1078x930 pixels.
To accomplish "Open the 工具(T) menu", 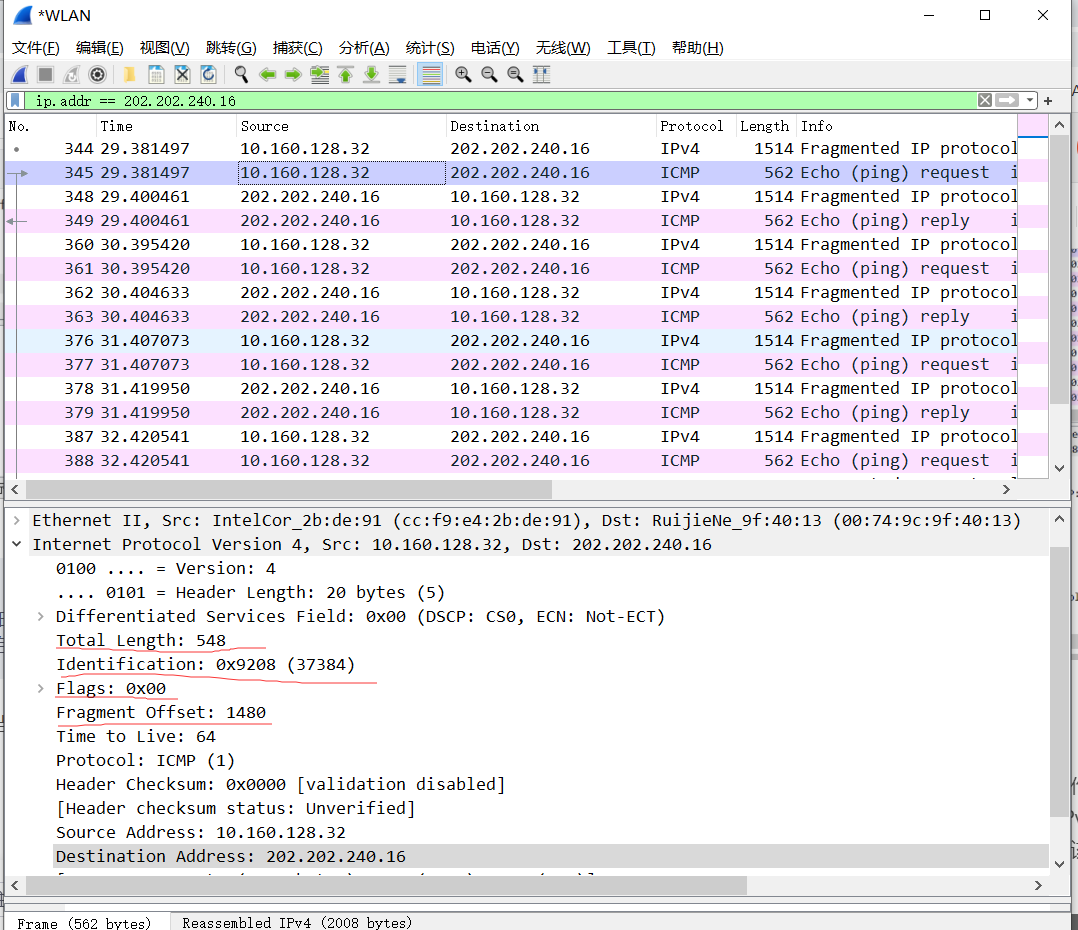I will click(x=631, y=48).
